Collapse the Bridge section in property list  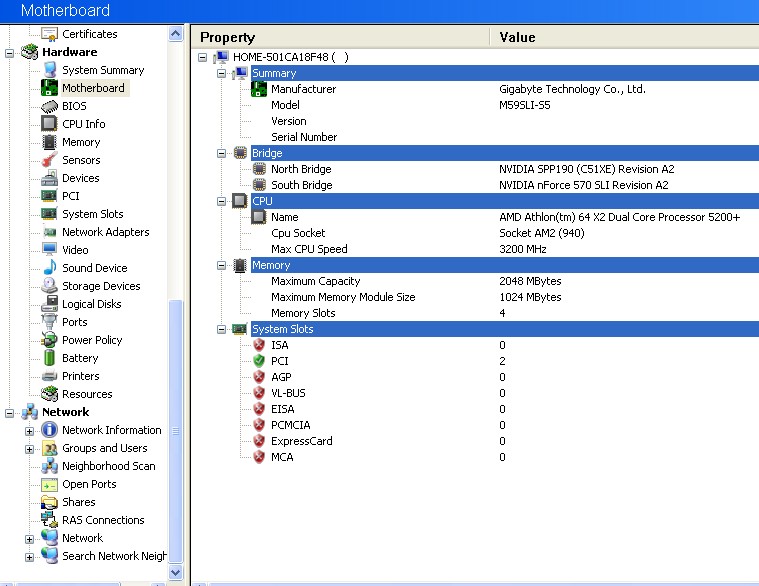(222, 153)
